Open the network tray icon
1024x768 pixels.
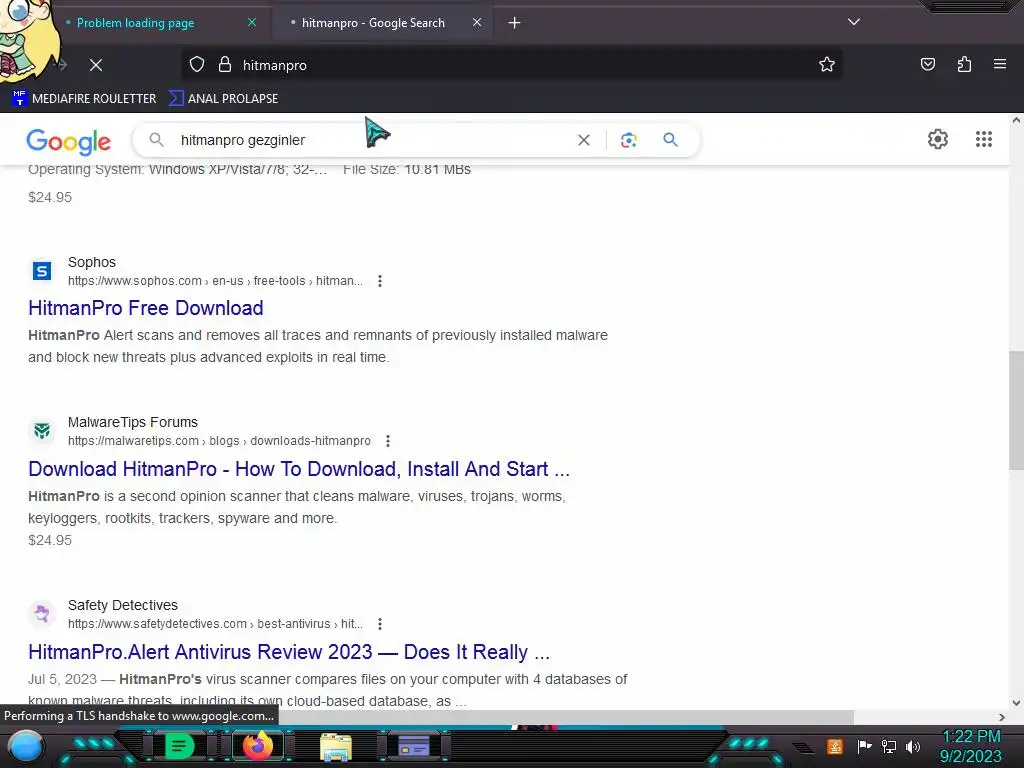click(888, 746)
